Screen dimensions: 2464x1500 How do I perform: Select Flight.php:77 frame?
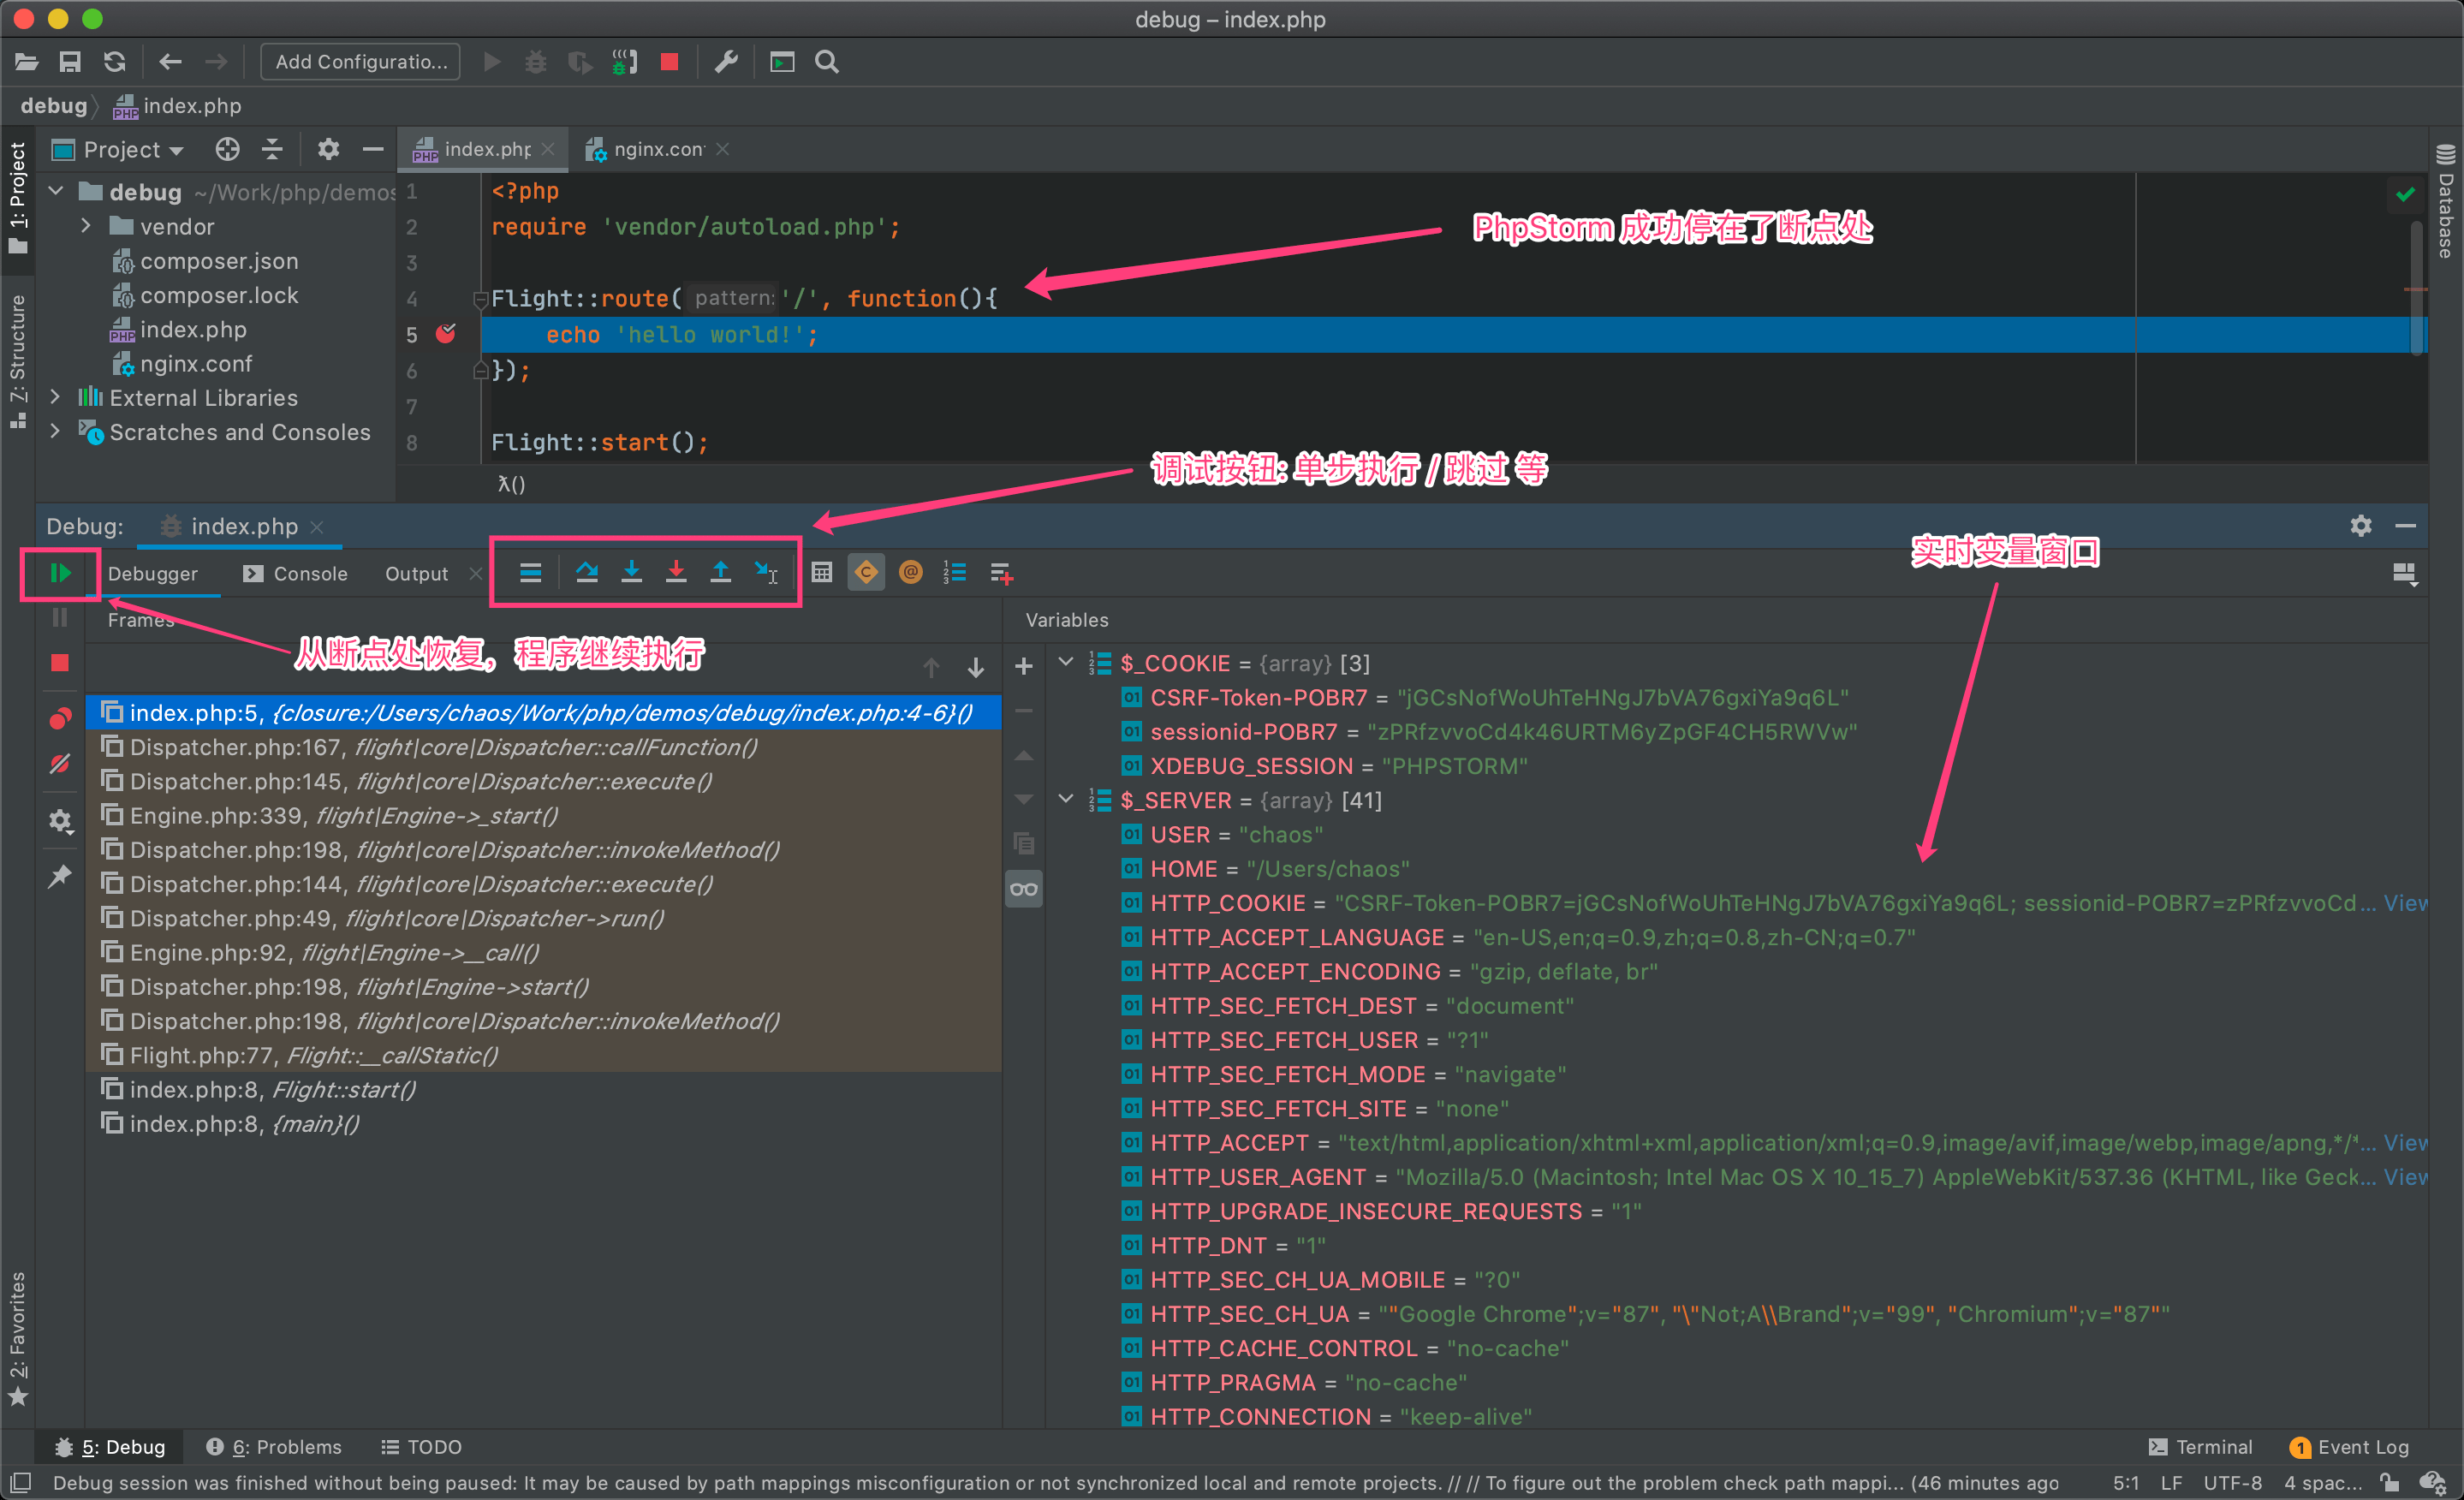(x=544, y=1055)
